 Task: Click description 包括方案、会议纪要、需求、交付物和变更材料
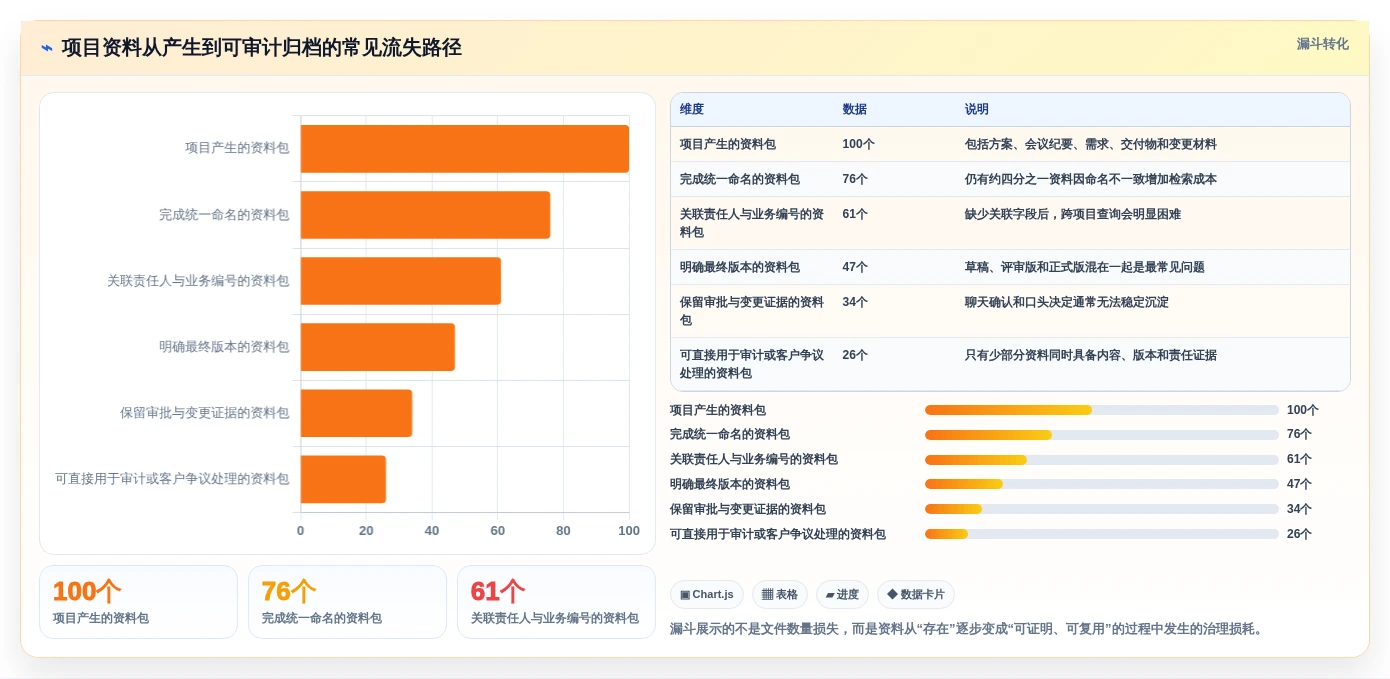coord(1090,144)
